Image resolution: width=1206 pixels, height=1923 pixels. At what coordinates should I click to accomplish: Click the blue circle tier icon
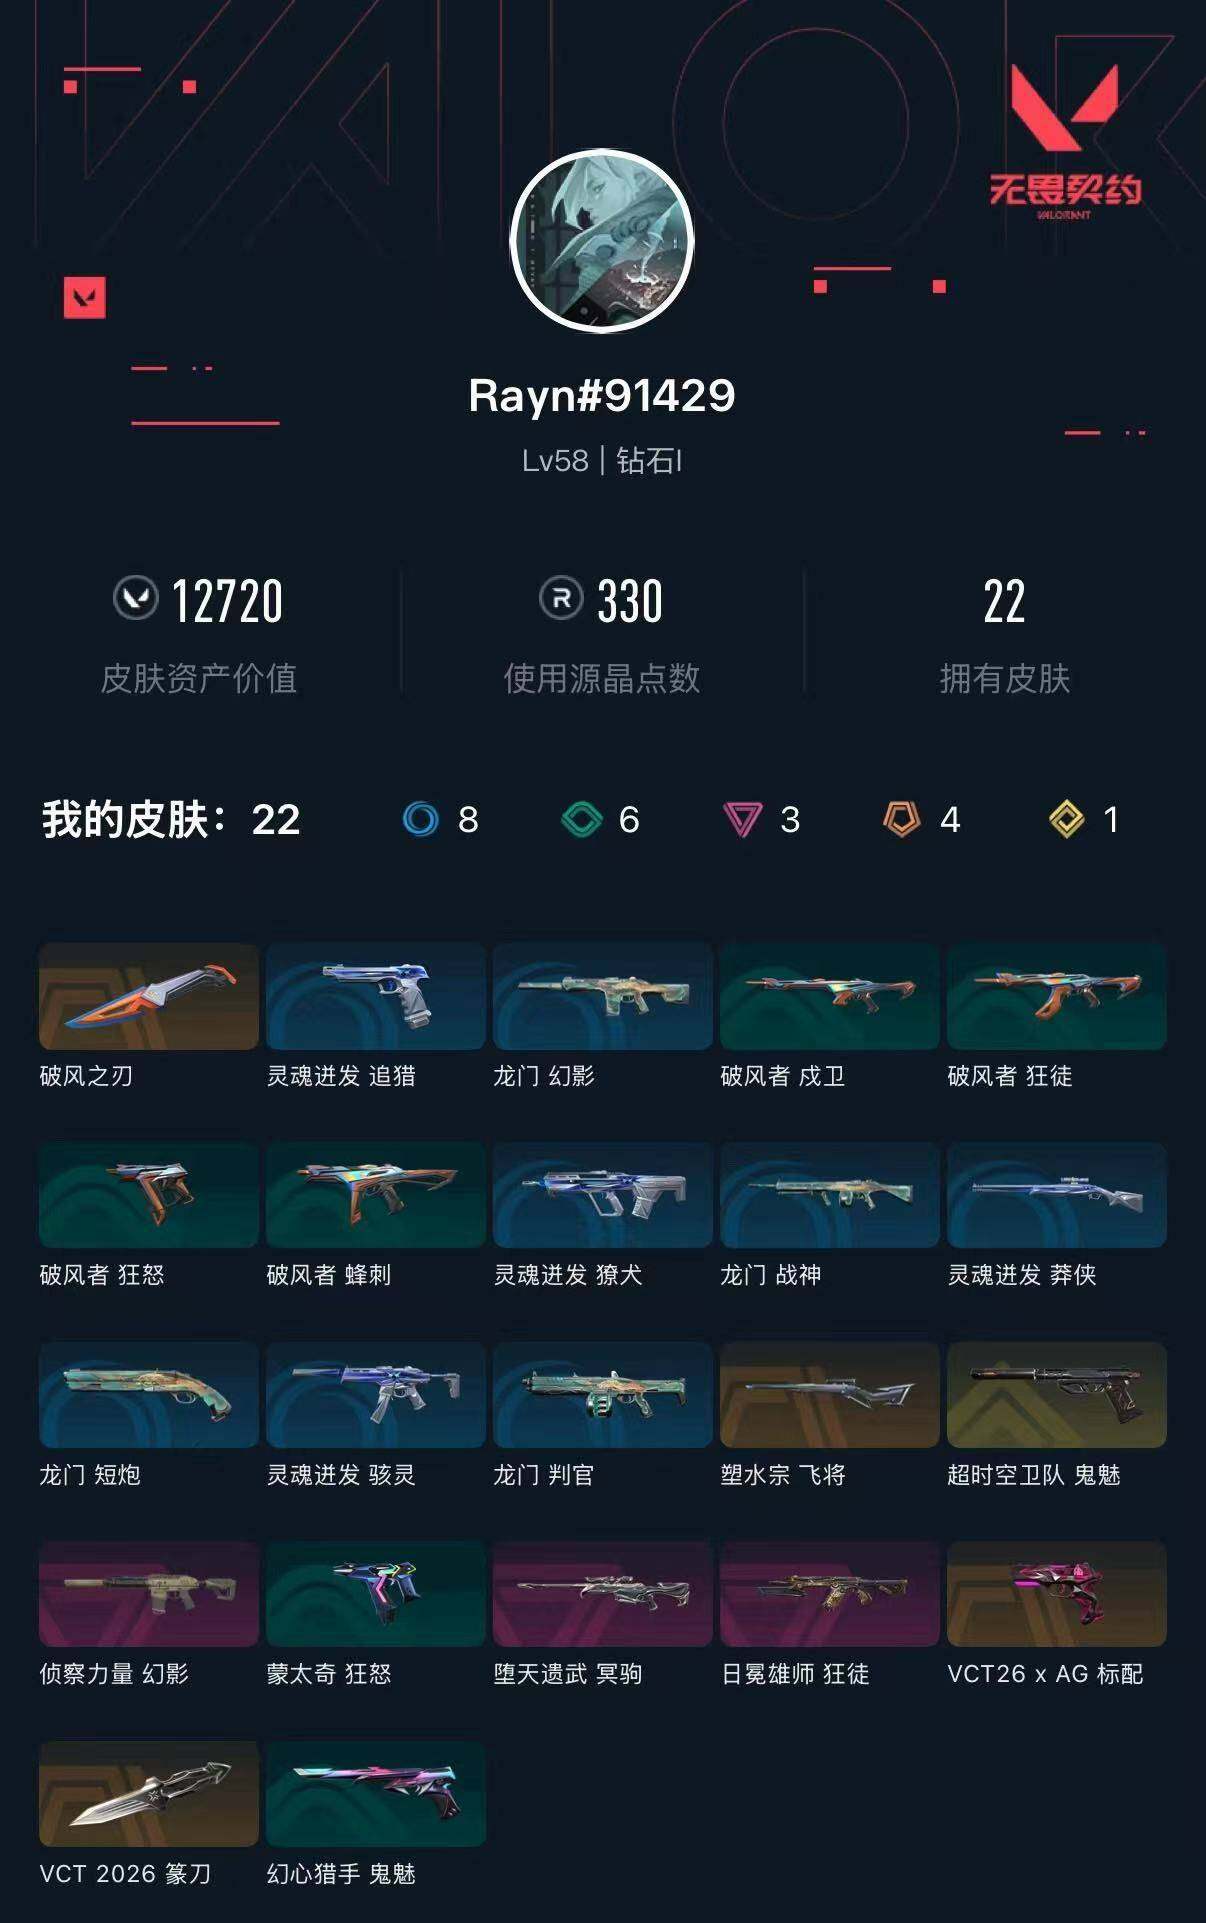pyautogui.click(x=420, y=820)
